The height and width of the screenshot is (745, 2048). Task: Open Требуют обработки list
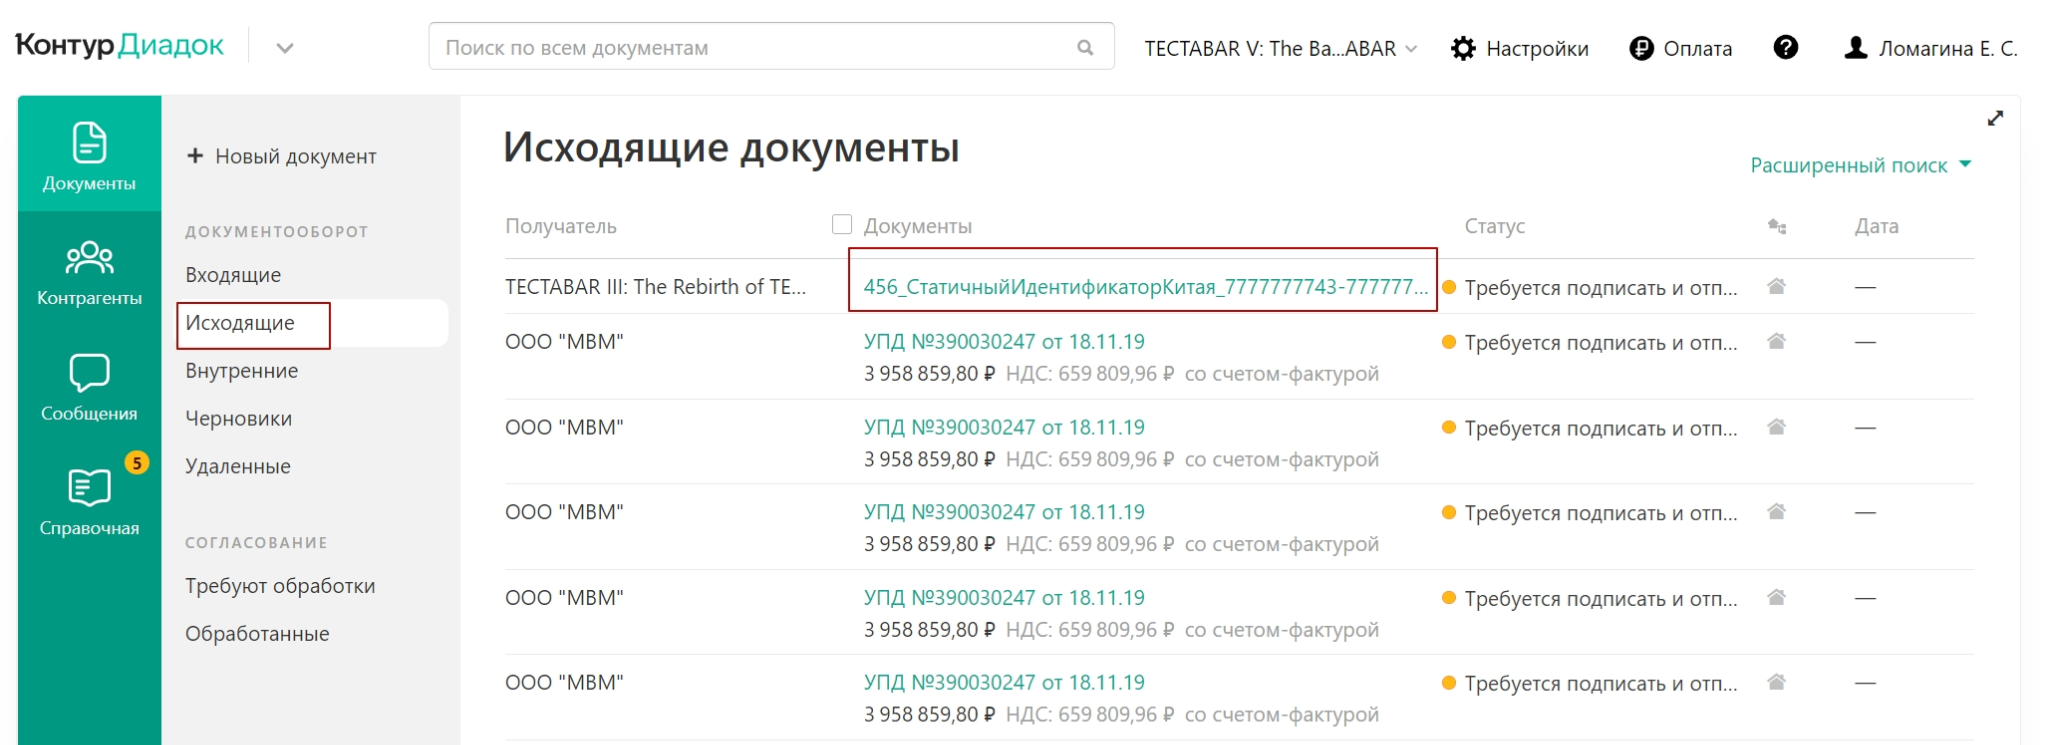click(x=280, y=586)
